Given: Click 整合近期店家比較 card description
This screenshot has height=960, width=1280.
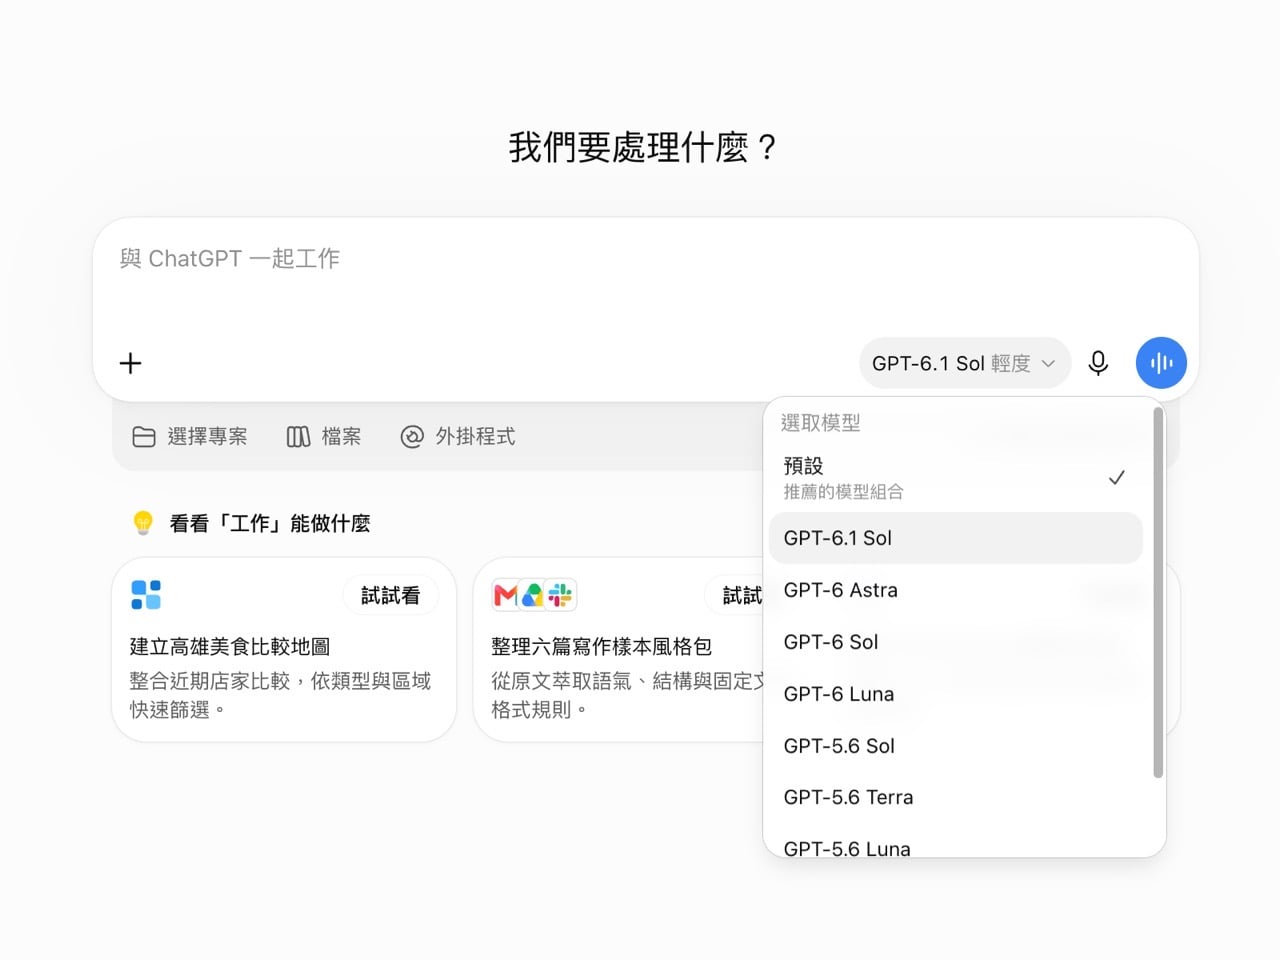Looking at the screenshot, I should pyautogui.click(x=280, y=695).
